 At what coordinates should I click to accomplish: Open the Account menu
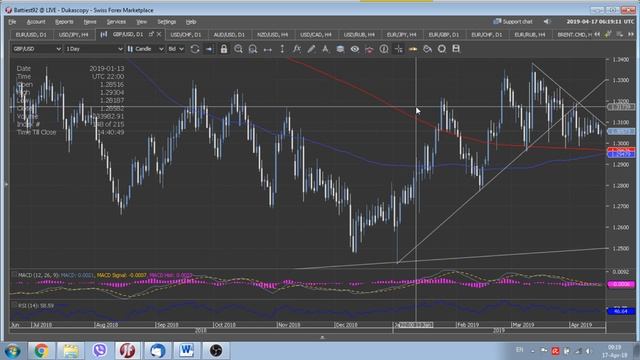coord(36,22)
